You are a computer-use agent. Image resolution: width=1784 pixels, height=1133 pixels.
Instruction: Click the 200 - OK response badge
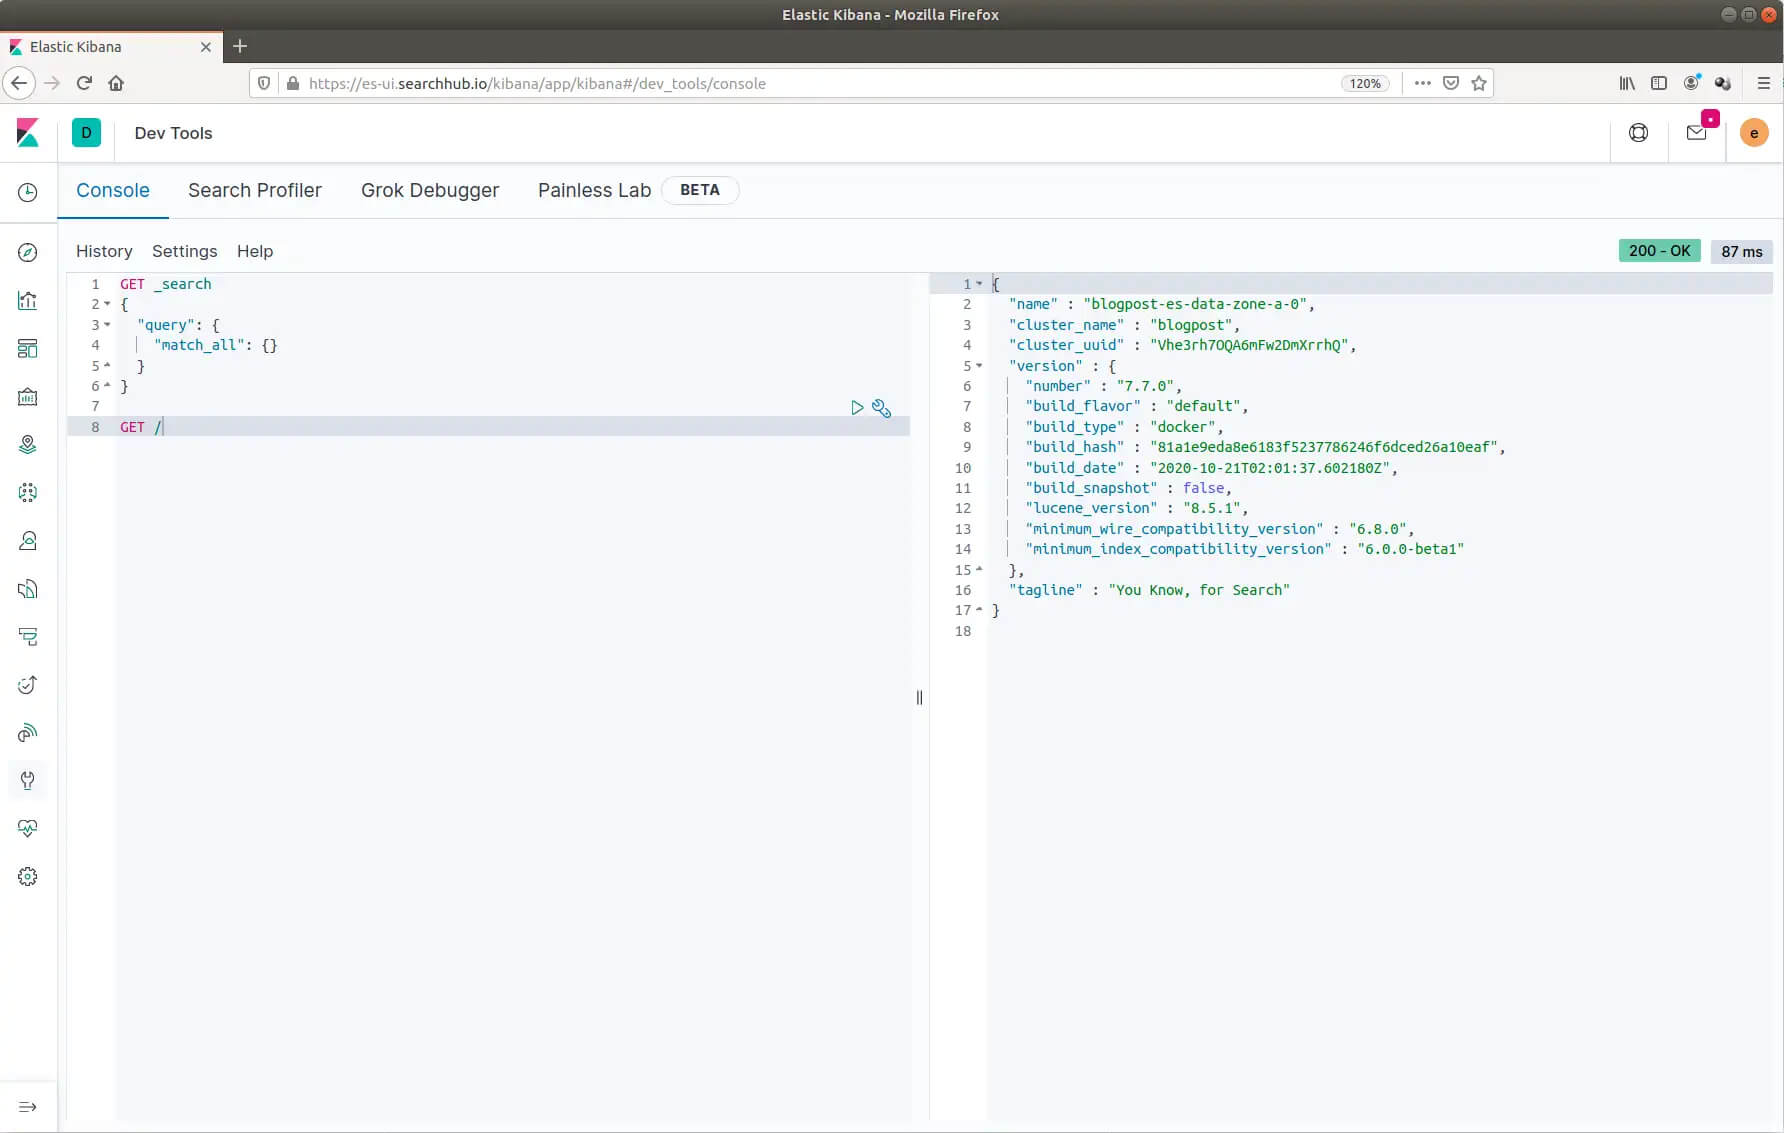1659,250
